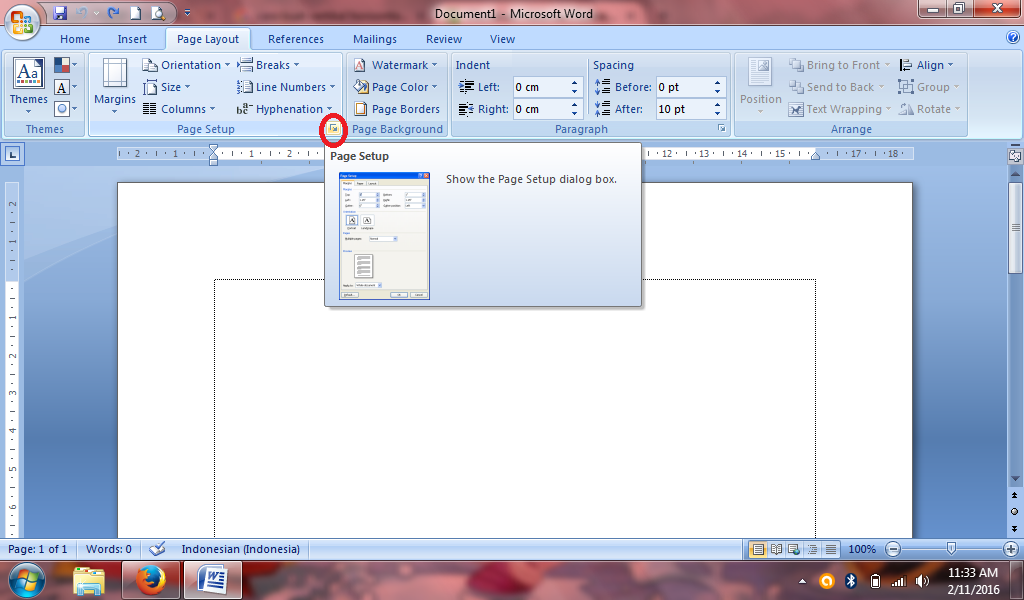Decrease Indent Right value
The image size is (1024, 600).
click(575, 114)
